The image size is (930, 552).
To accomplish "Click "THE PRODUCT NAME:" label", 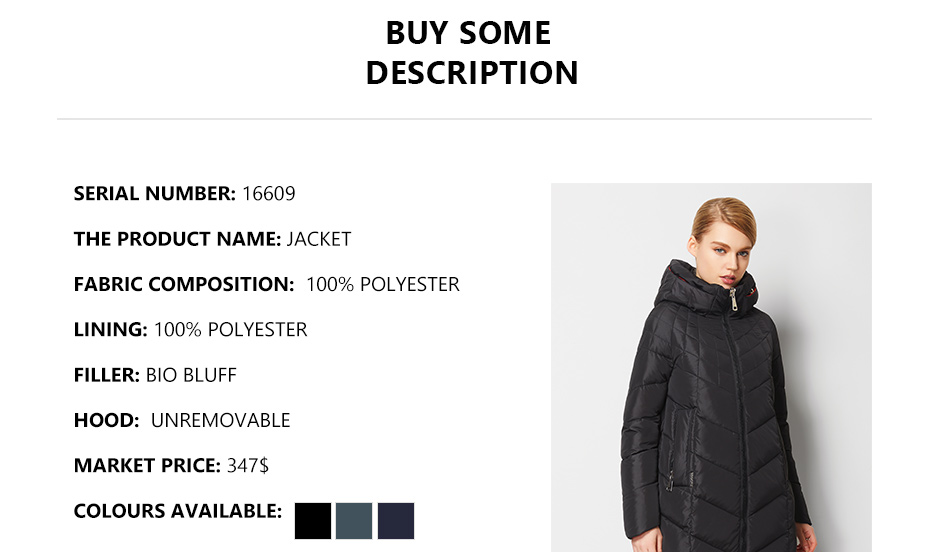I will pyautogui.click(x=177, y=239).
